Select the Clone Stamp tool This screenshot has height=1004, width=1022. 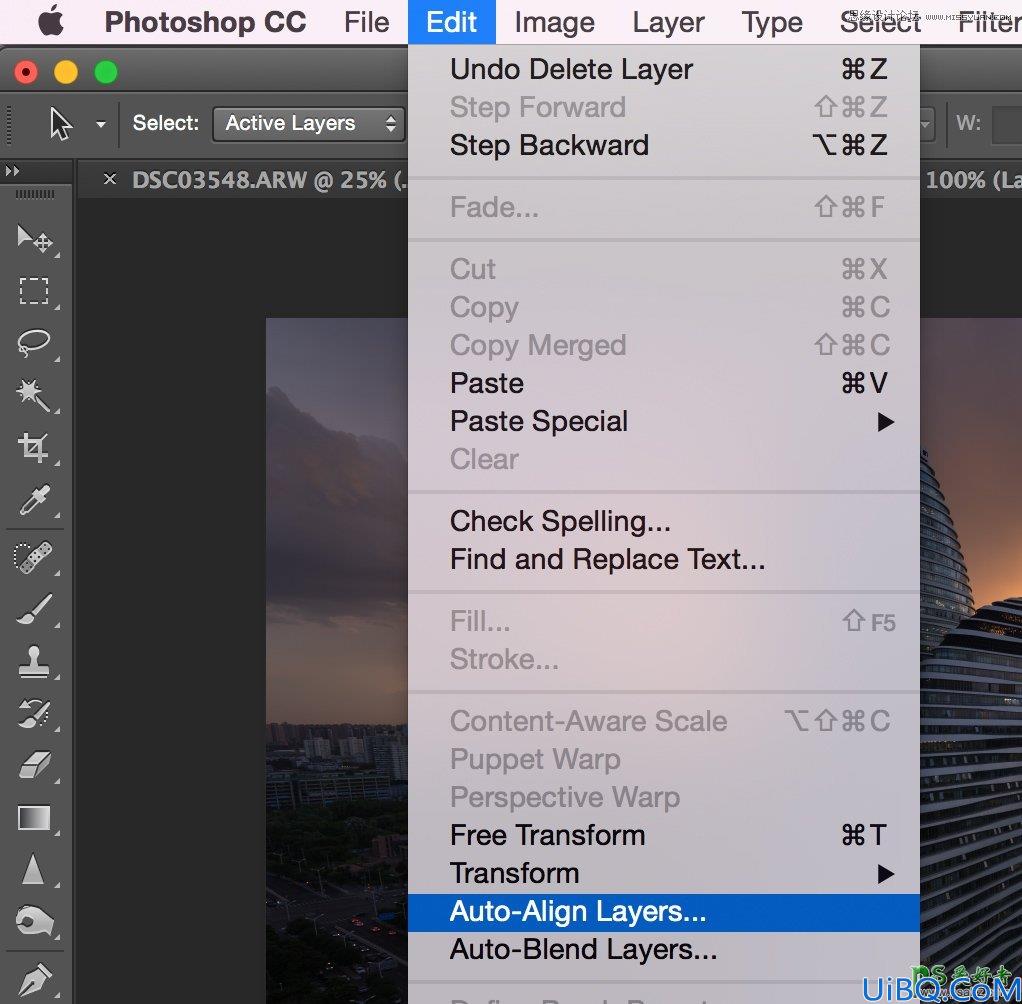34,661
